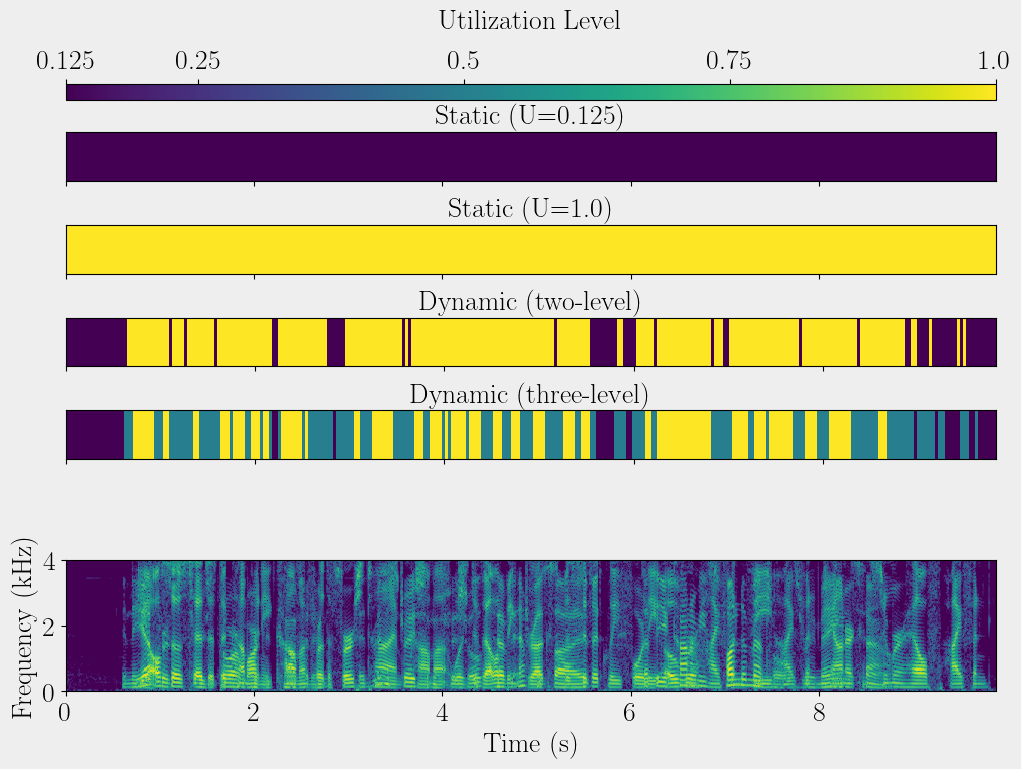Click the Utilization Level colorbar title
Viewport: 1021px width, 769px height.
click(x=529, y=21)
